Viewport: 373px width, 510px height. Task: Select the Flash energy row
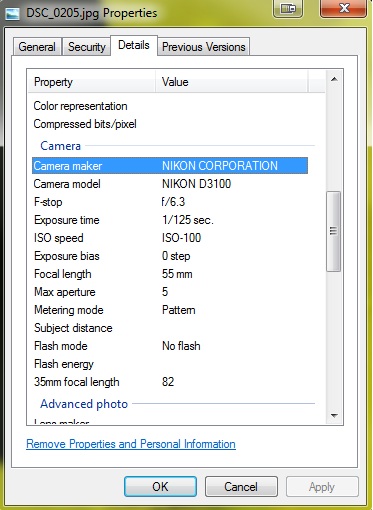170,364
